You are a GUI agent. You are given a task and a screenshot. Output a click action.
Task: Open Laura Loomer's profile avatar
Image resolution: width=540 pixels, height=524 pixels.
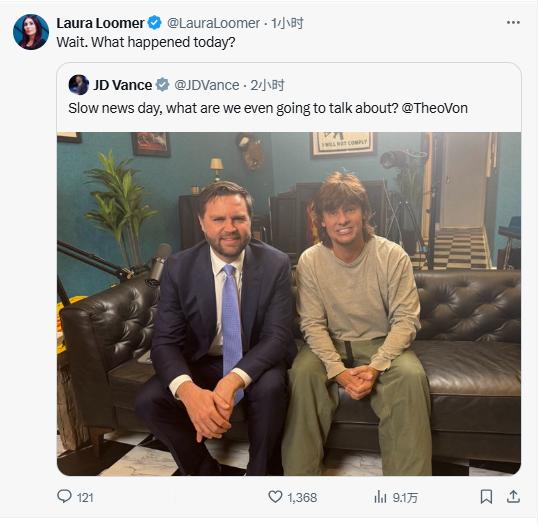coord(31,32)
